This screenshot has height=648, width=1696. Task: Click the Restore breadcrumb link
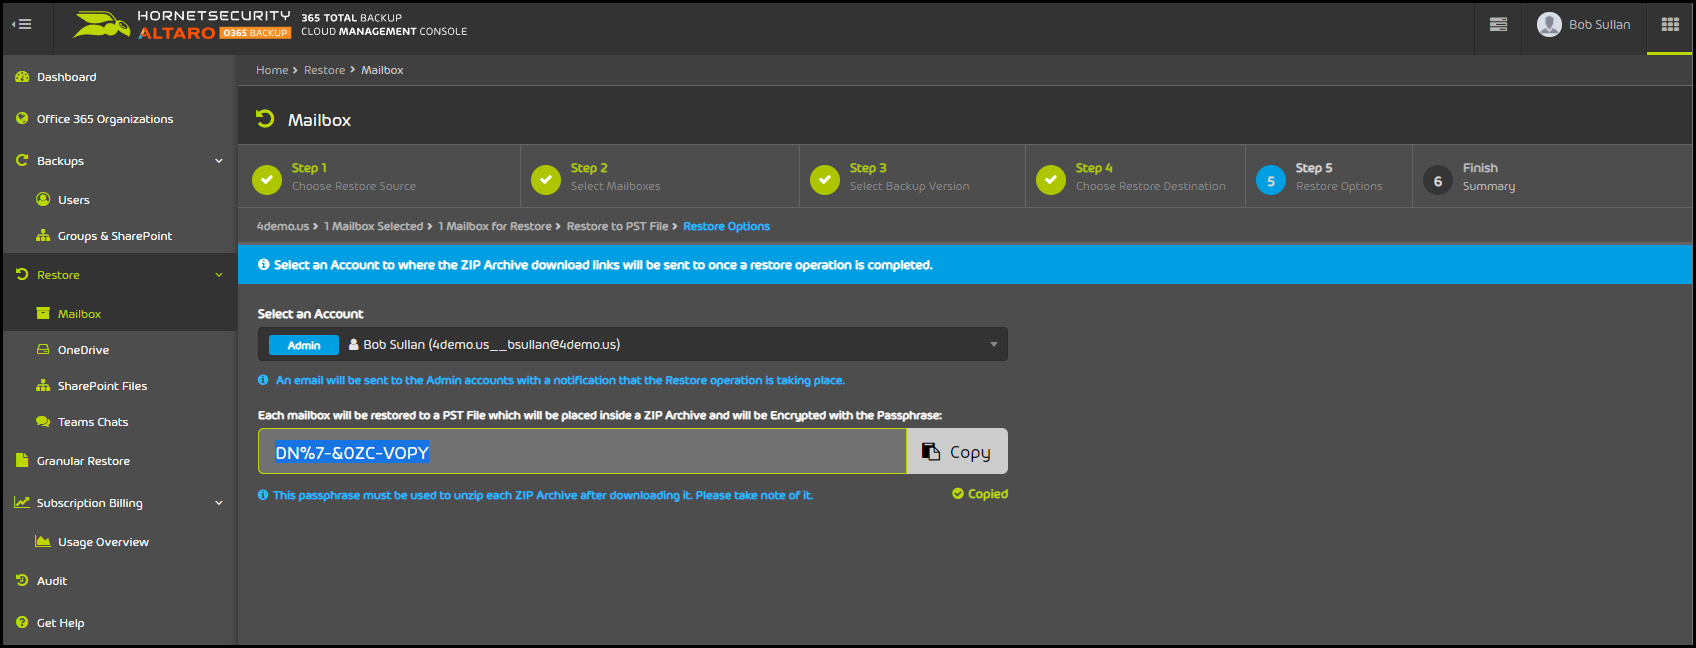(324, 70)
